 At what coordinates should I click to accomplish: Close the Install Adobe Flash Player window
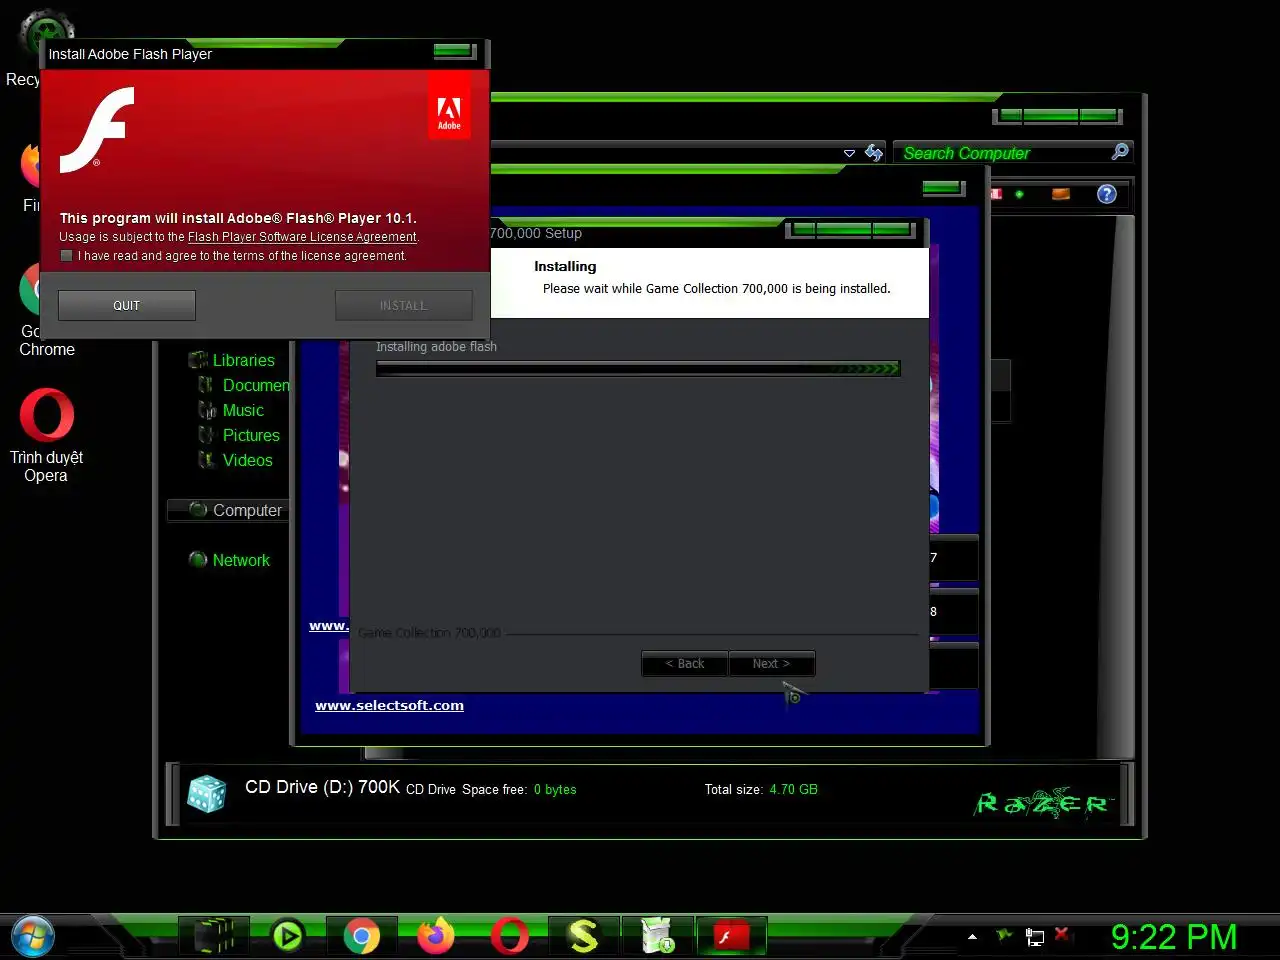[453, 50]
